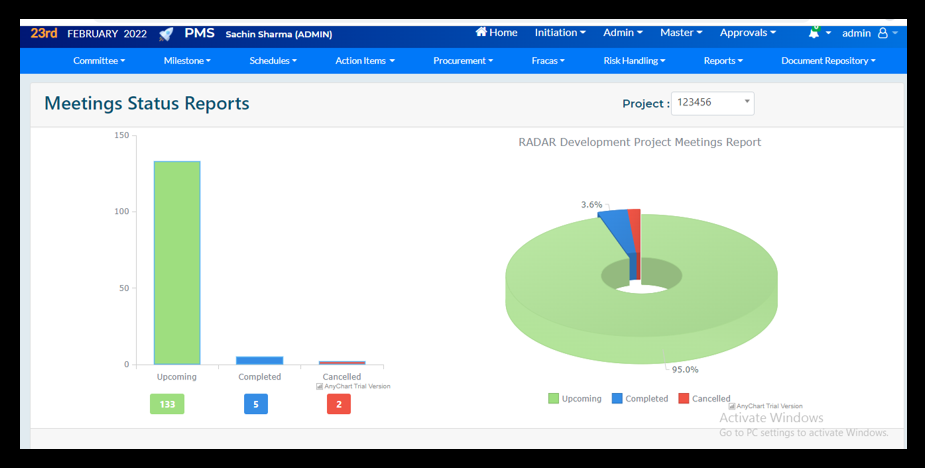Click the blue 5 completed count button
This screenshot has height=468, width=925.
(x=256, y=404)
